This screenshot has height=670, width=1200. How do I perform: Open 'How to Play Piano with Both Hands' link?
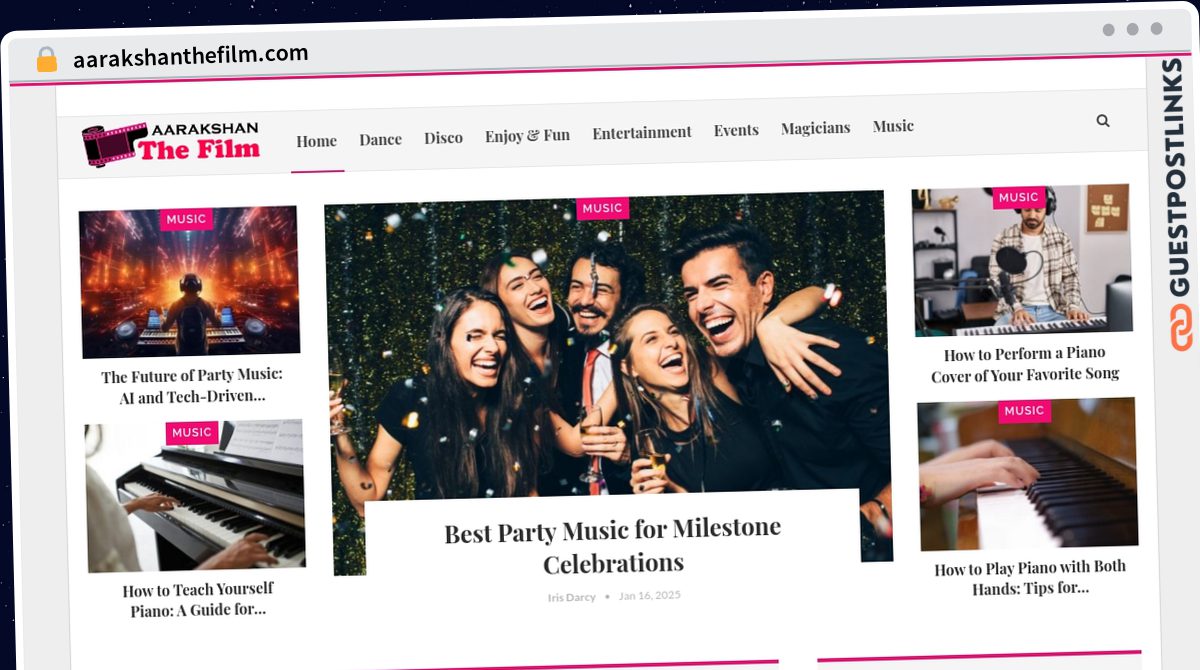[1030, 577]
